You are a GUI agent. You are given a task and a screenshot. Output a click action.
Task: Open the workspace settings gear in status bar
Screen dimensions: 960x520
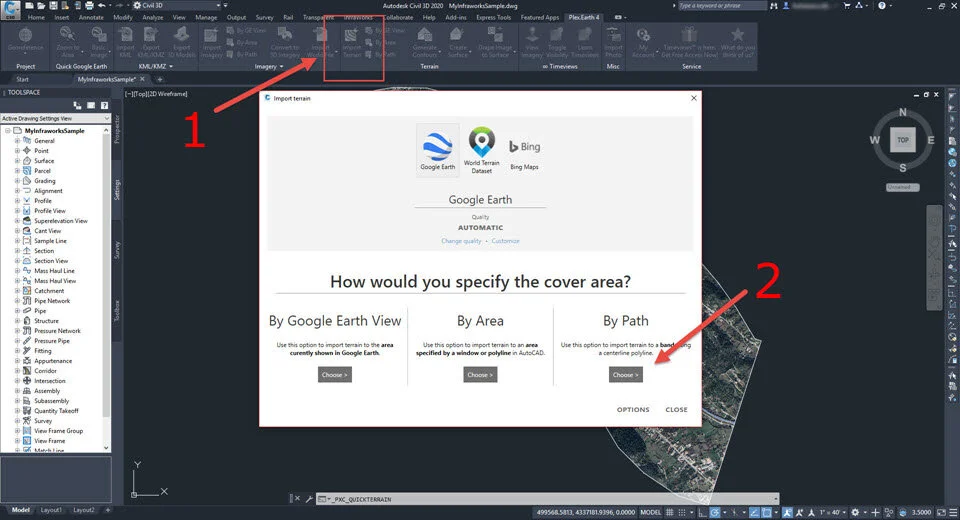pyautogui.click(x=855, y=512)
